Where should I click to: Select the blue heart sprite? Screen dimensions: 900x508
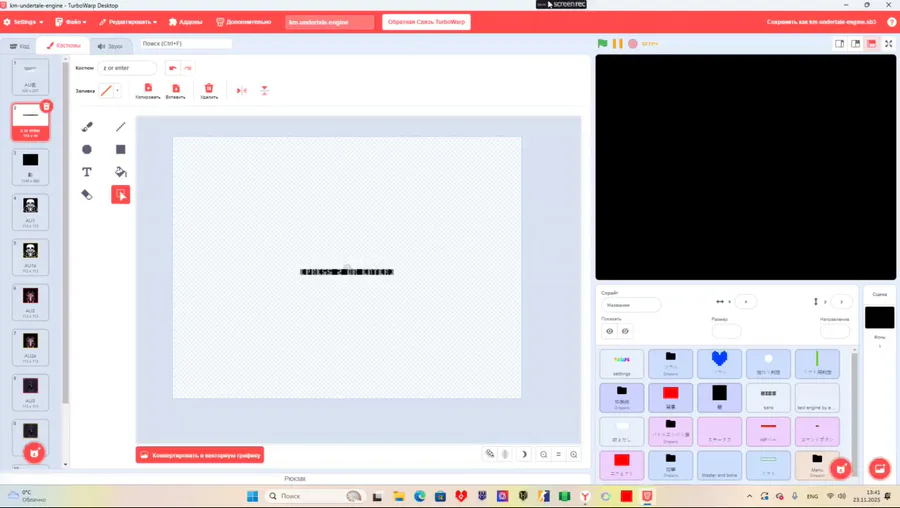(x=719, y=364)
